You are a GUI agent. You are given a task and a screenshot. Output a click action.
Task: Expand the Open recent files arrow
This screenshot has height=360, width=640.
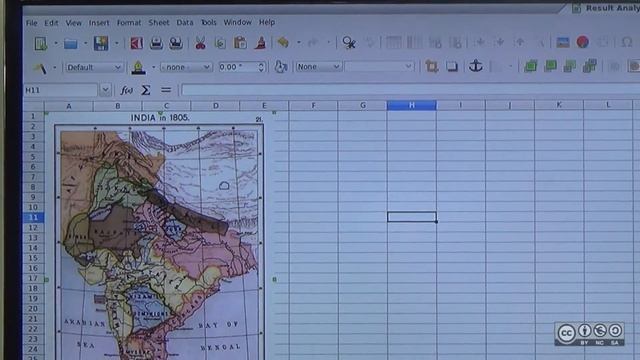coord(85,43)
